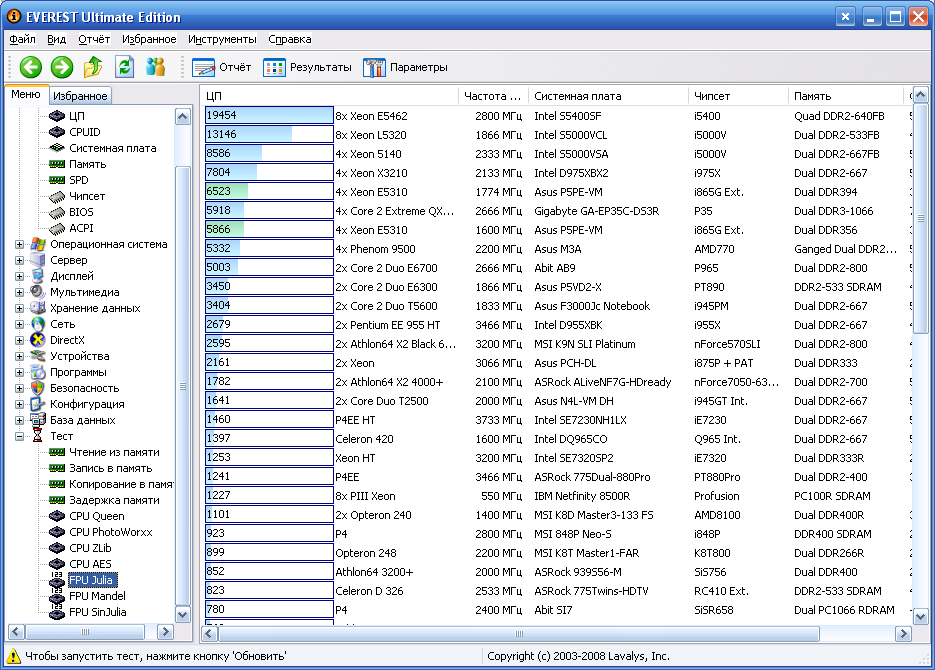Select the FPU Mandel benchmark
This screenshot has height=670, width=935.
coord(97,596)
